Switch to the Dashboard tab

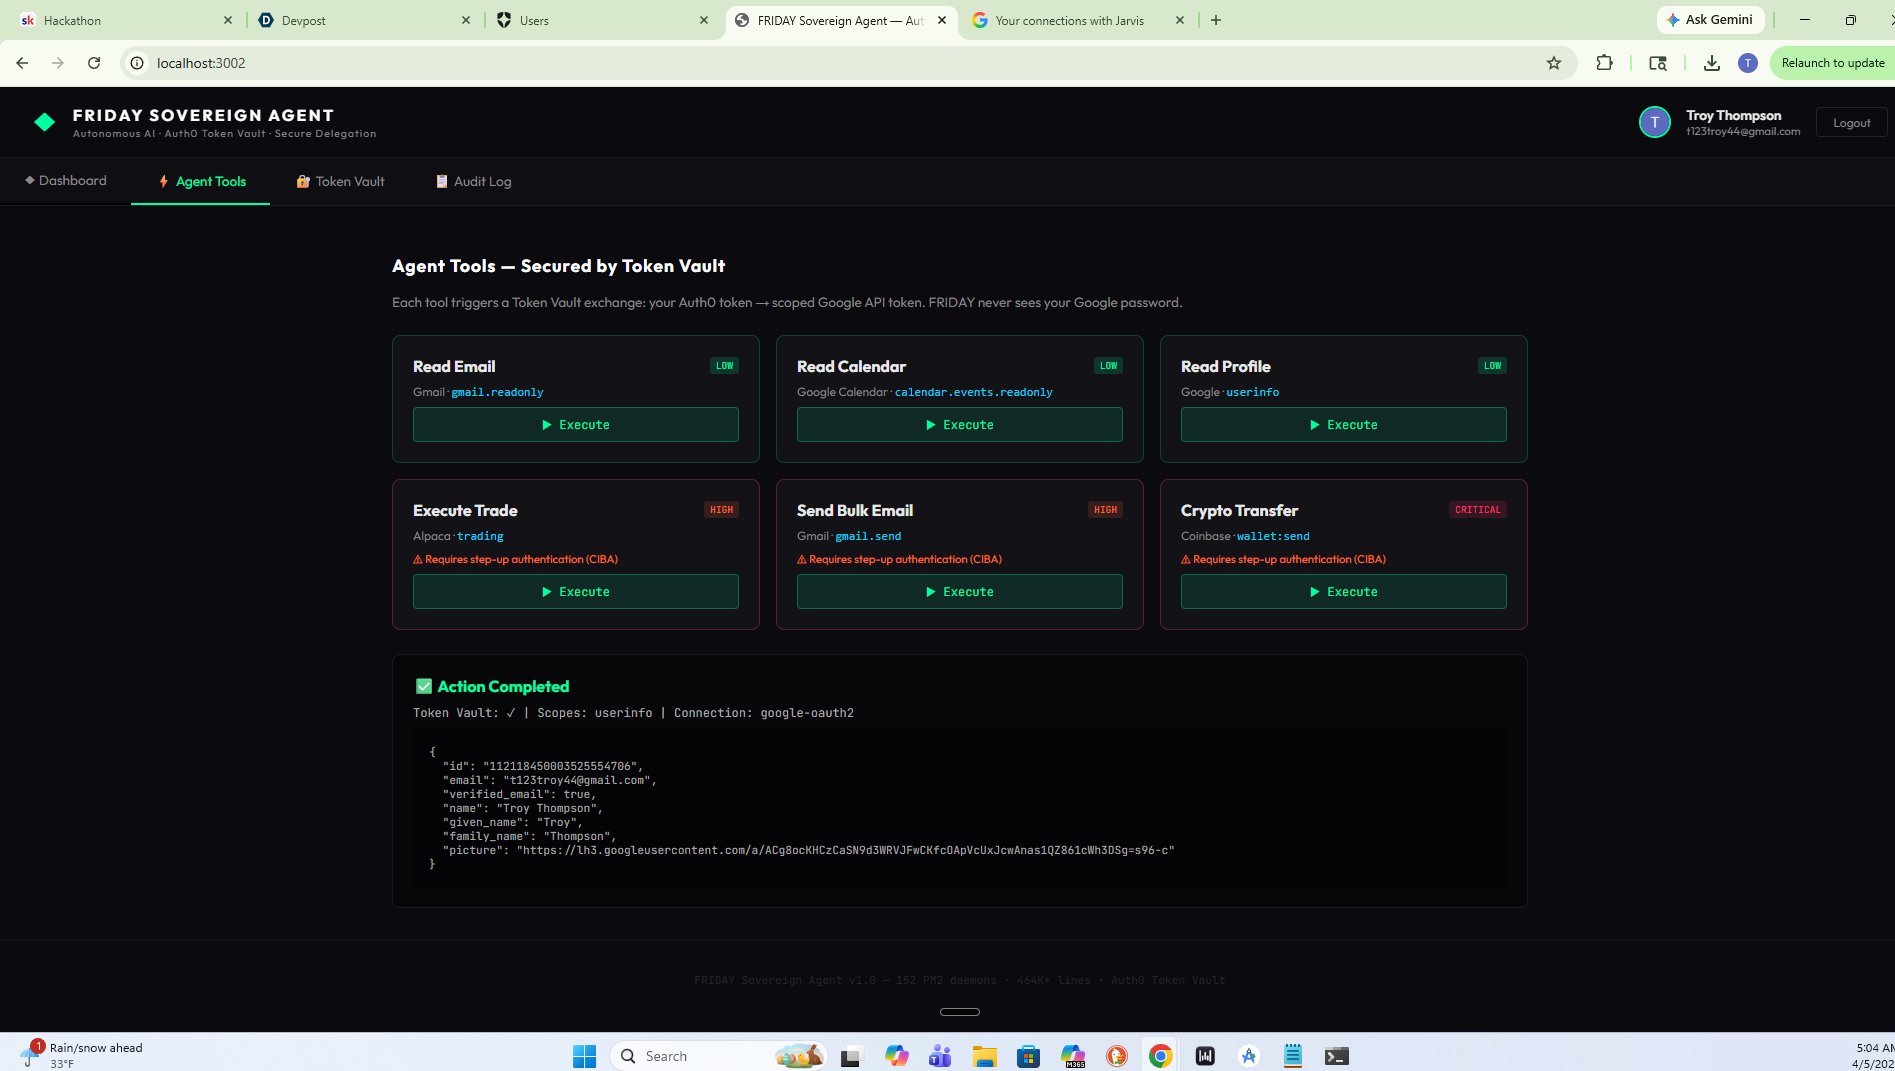point(66,181)
